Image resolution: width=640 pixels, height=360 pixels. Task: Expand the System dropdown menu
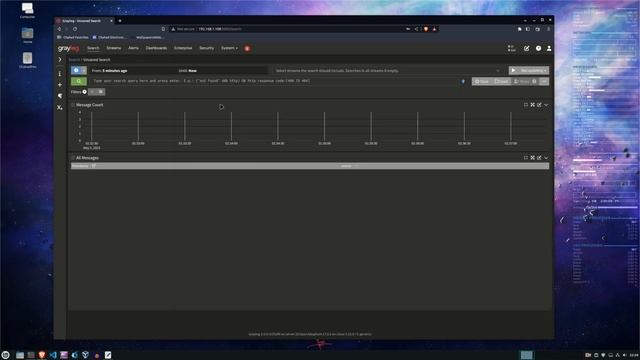point(229,48)
